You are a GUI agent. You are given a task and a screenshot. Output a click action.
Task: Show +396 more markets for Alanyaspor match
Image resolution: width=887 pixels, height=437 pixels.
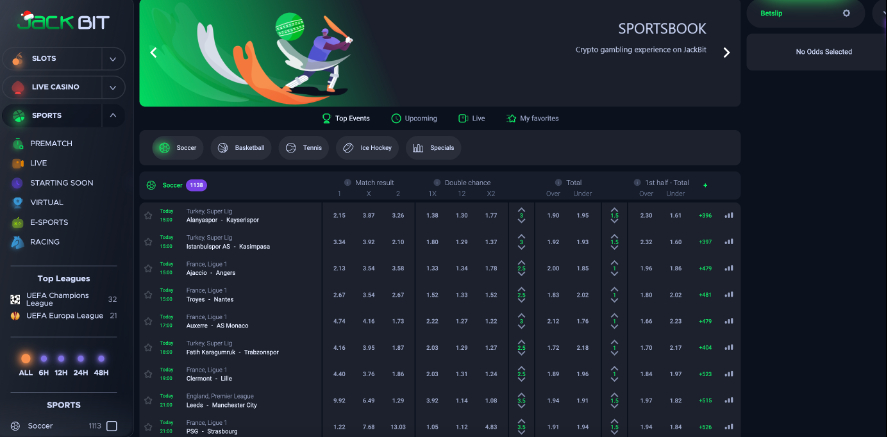(x=705, y=215)
